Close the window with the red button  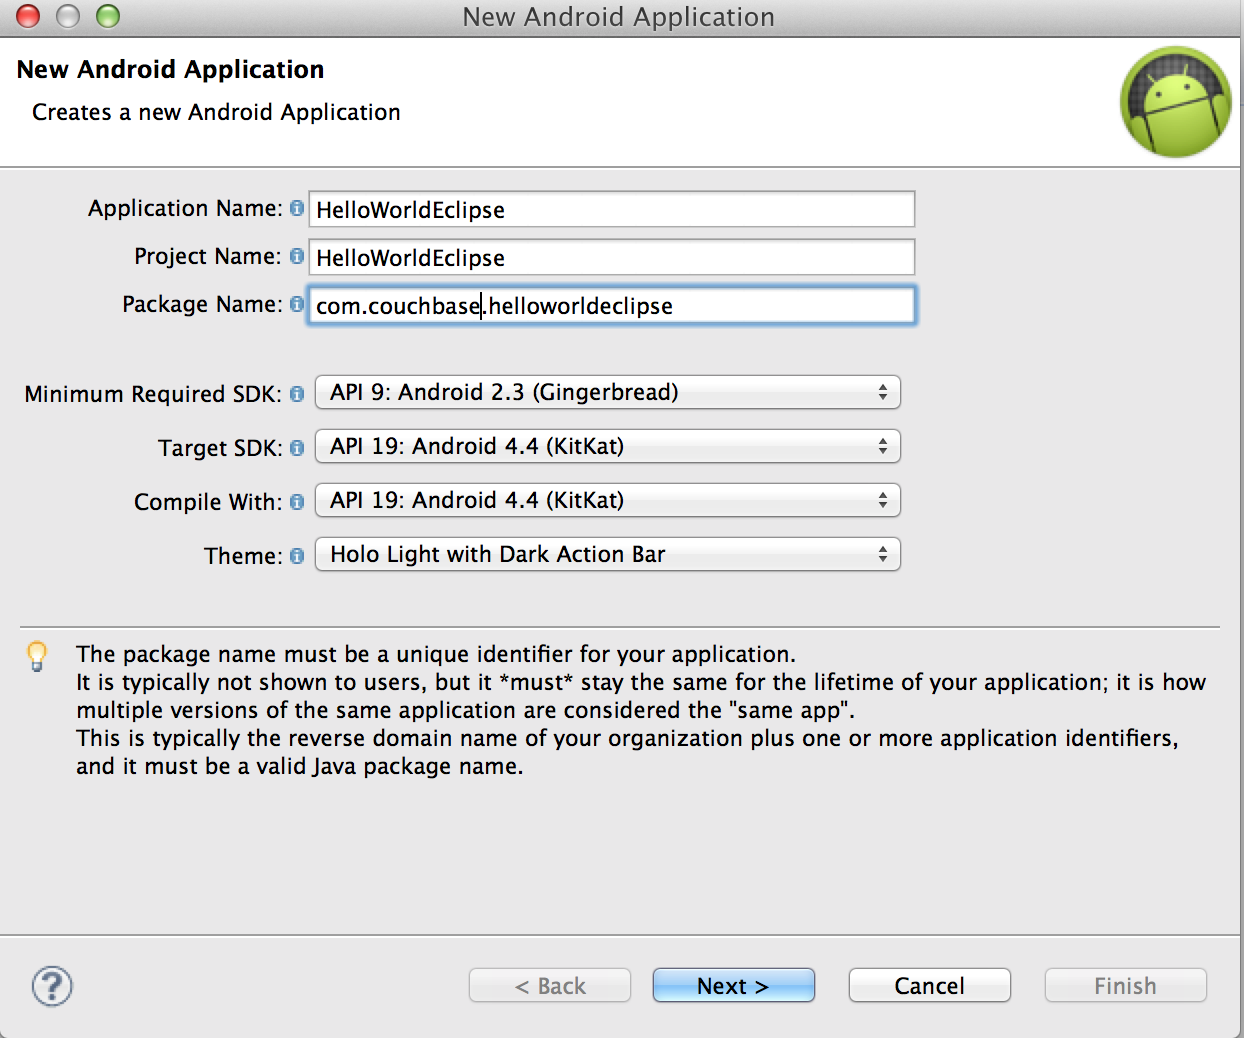point(28,16)
